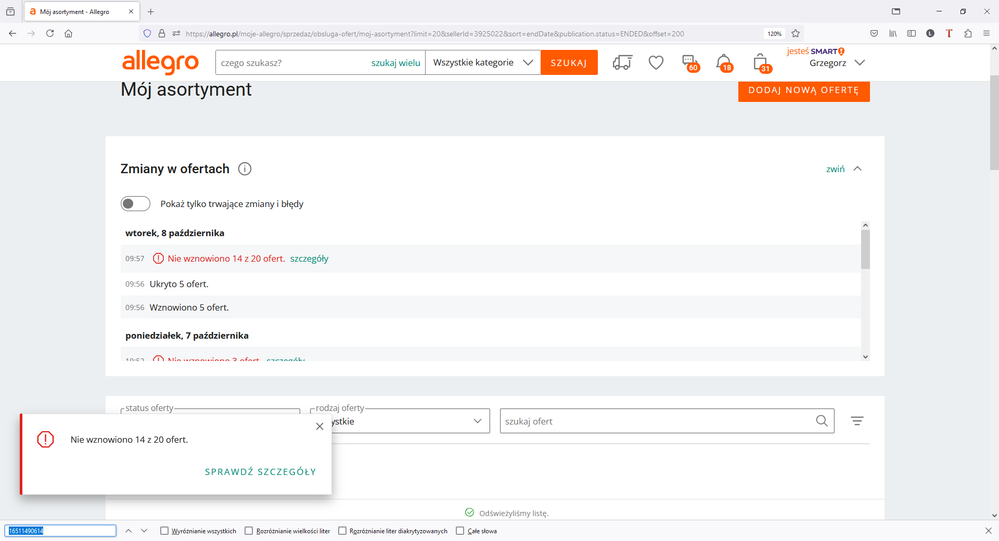
Task: Open the Grzegorz account menu
Action: (x=837, y=63)
